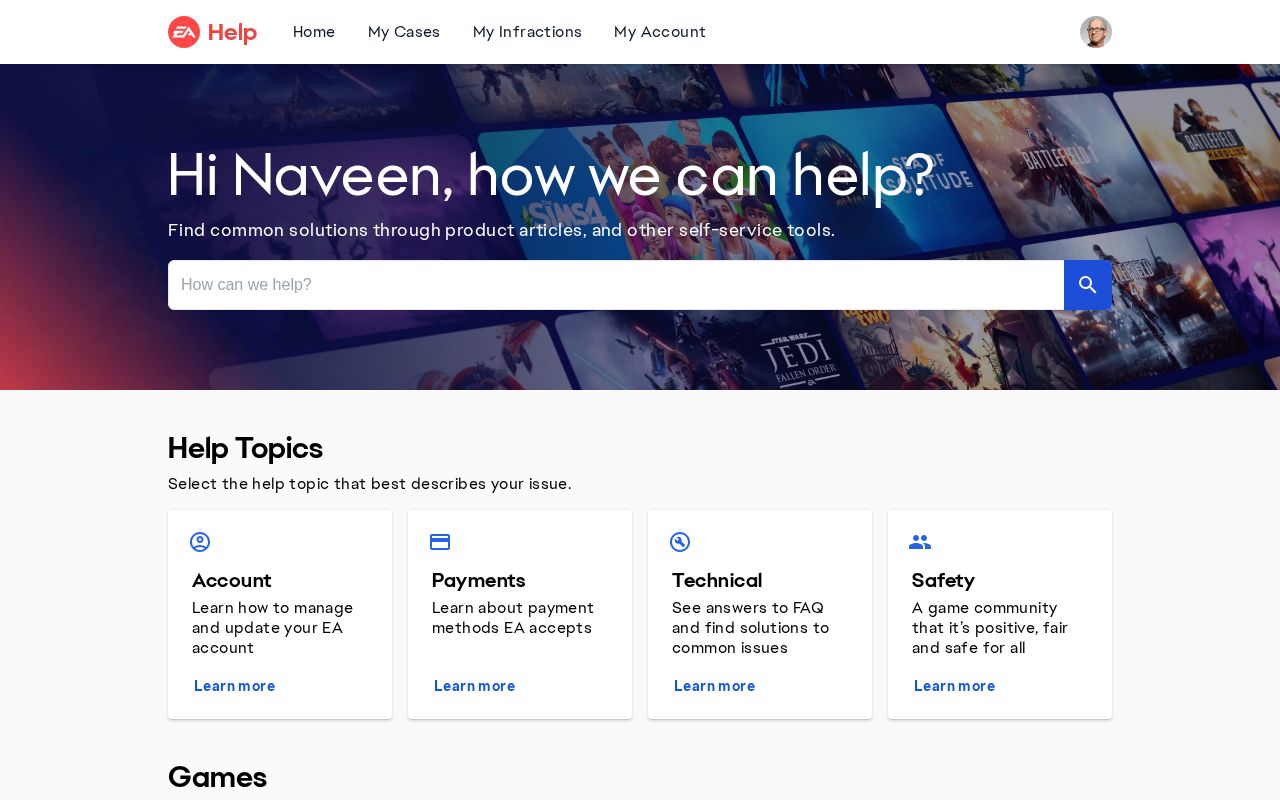Image resolution: width=1280 pixels, height=800 pixels.
Task: Select the Technical card title
Action: [x=717, y=580]
